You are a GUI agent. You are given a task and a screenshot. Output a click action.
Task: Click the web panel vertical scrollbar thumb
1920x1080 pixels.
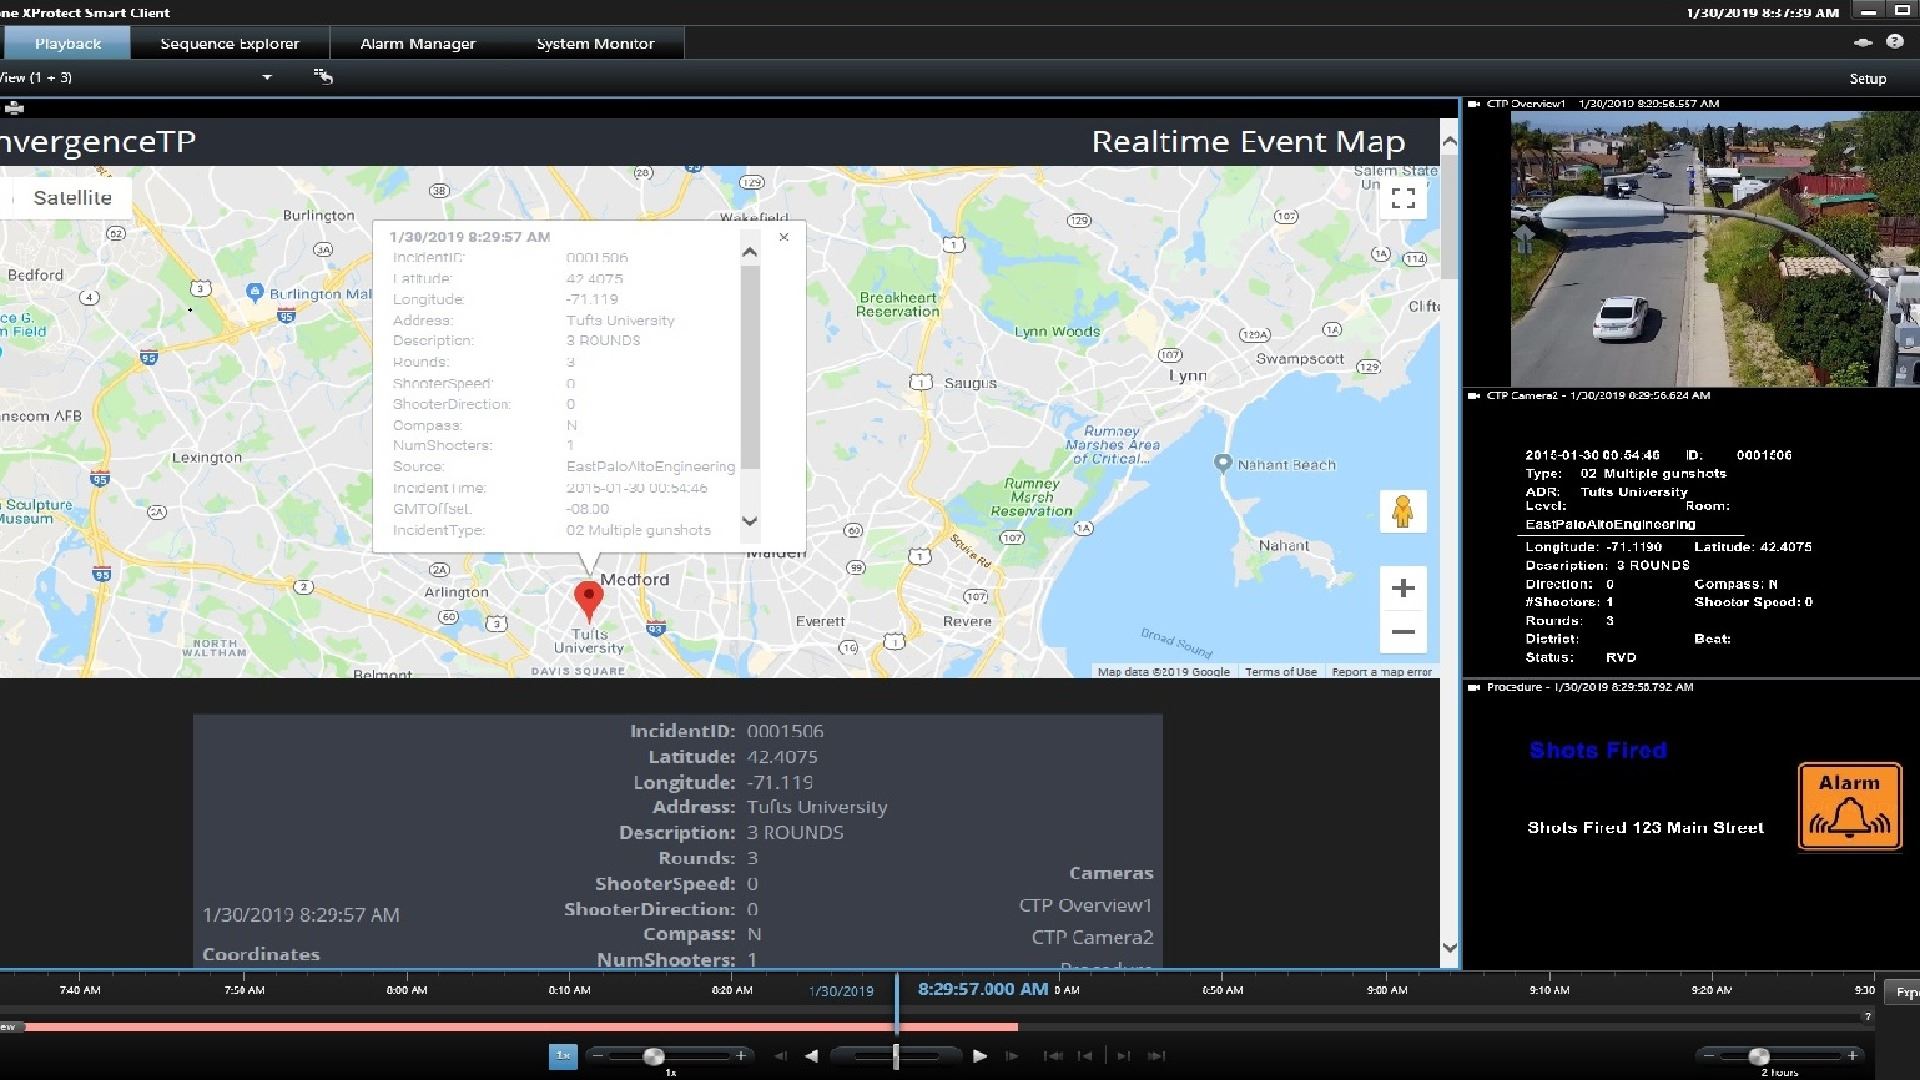coord(1449,217)
